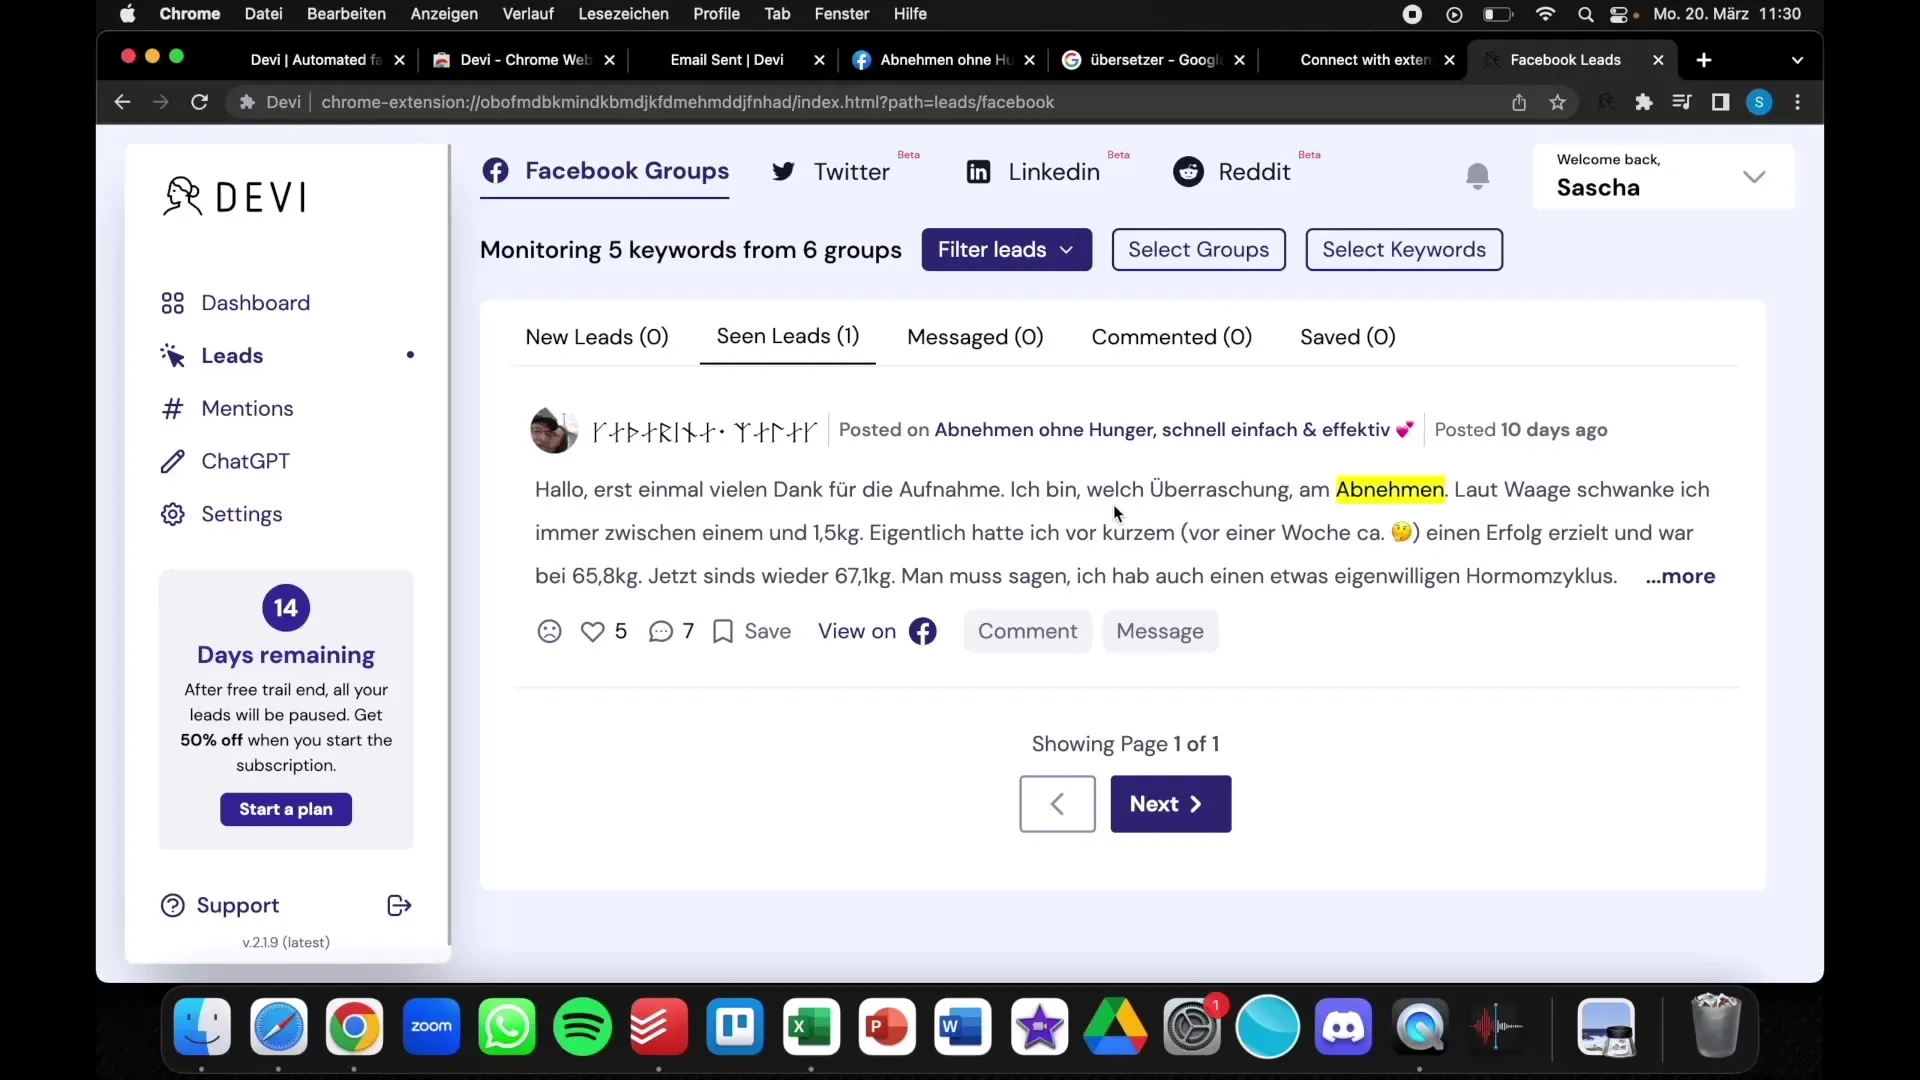This screenshot has width=1920, height=1080.
Task: Go to the previous page arrow button
Action: (1057, 805)
